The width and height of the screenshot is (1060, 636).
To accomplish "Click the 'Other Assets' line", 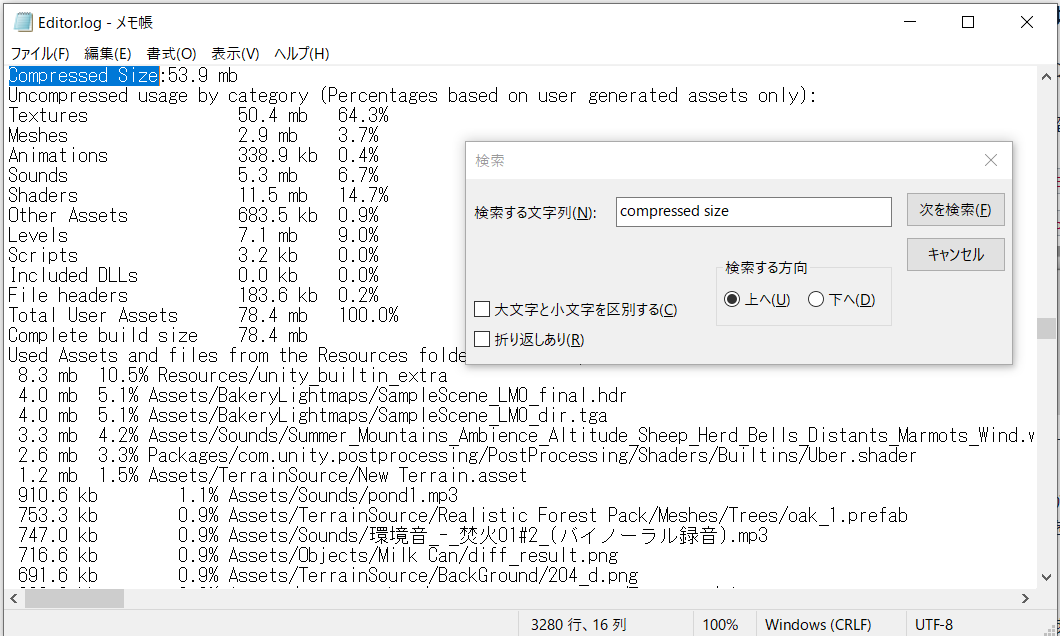I will (193, 216).
